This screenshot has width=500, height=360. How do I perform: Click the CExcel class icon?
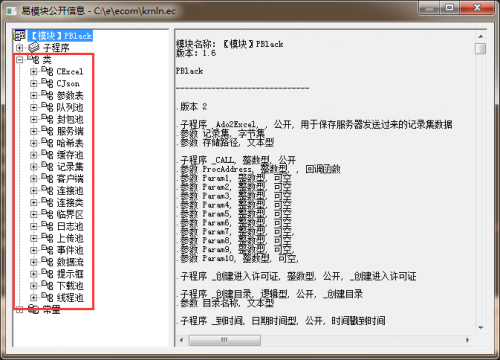[x=47, y=71]
